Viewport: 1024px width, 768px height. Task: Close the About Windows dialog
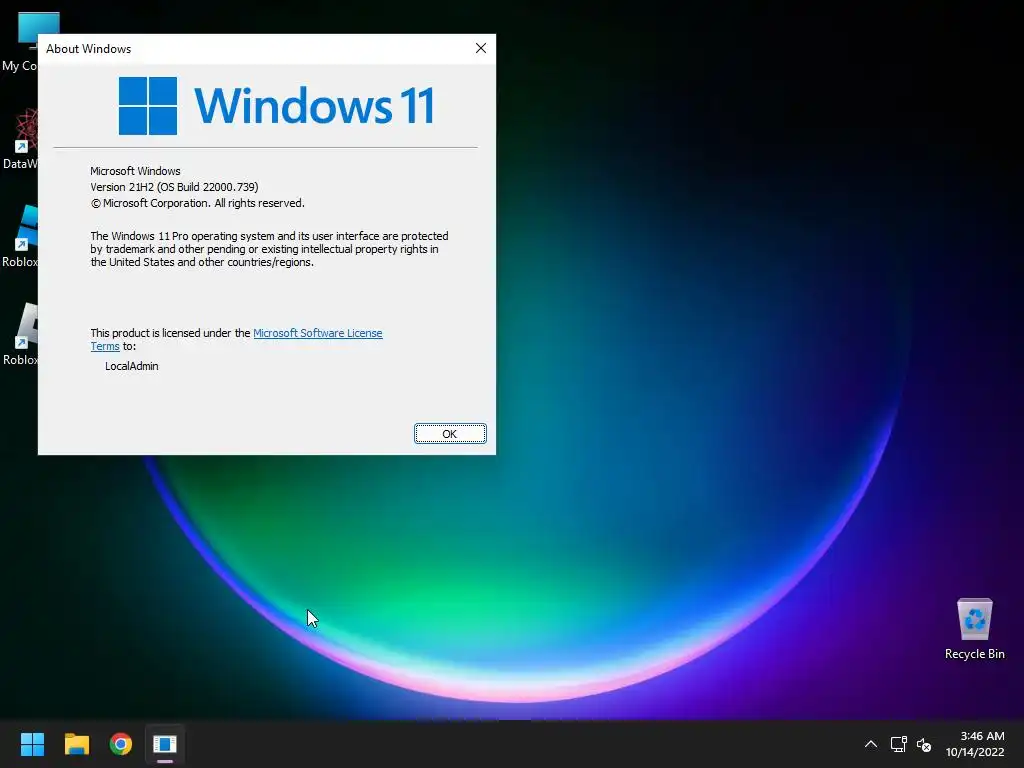pos(481,48)
